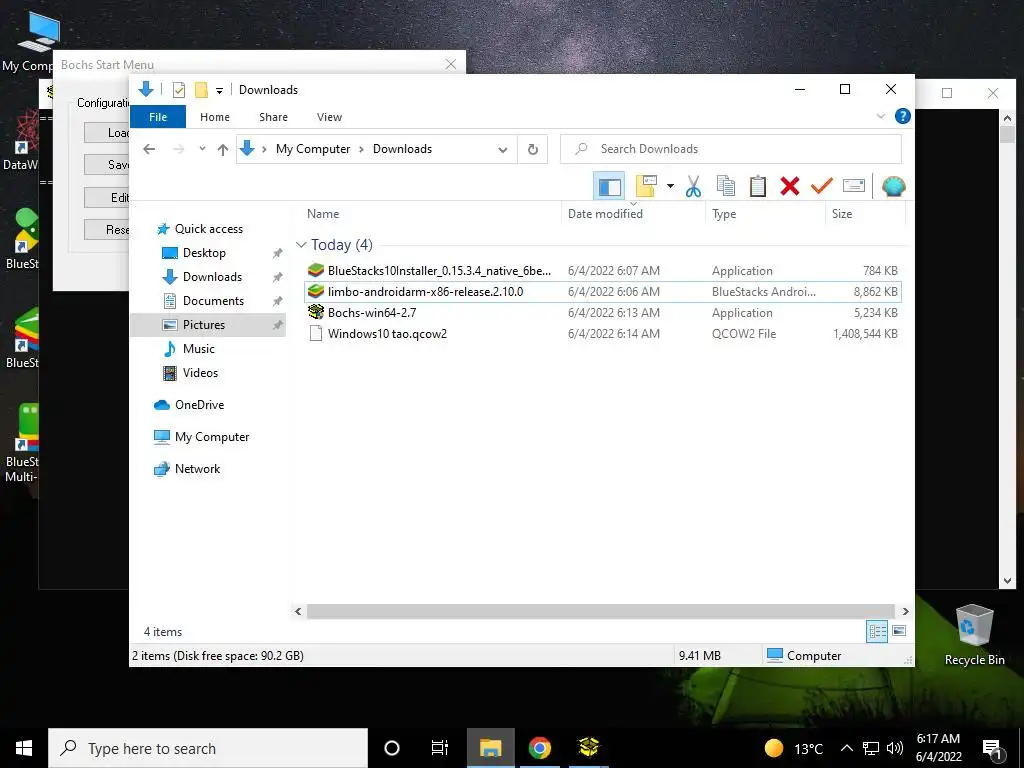Open the notification center icon
Viewport: 1024px width, 768px height.
point(992,749)
